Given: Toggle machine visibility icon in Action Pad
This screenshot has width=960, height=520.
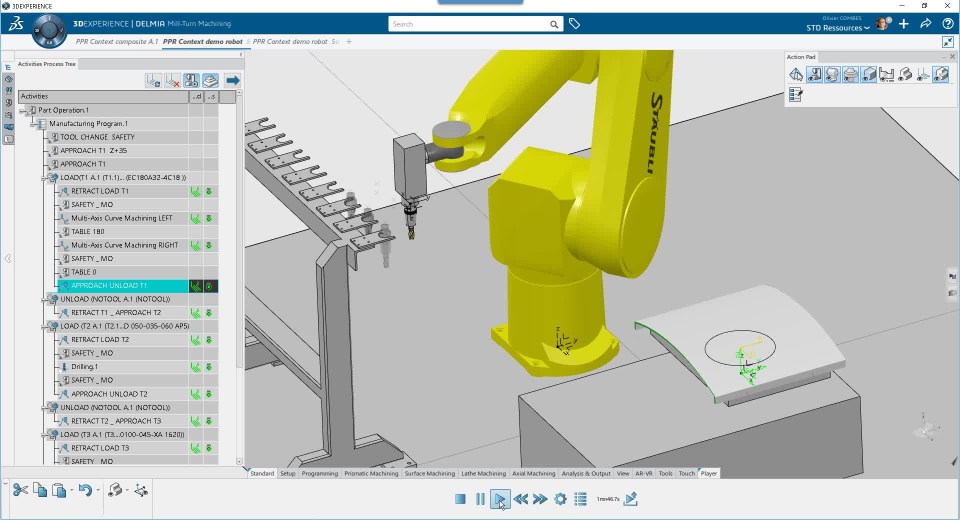Looking at the screenshot, I should coord(814,75).
